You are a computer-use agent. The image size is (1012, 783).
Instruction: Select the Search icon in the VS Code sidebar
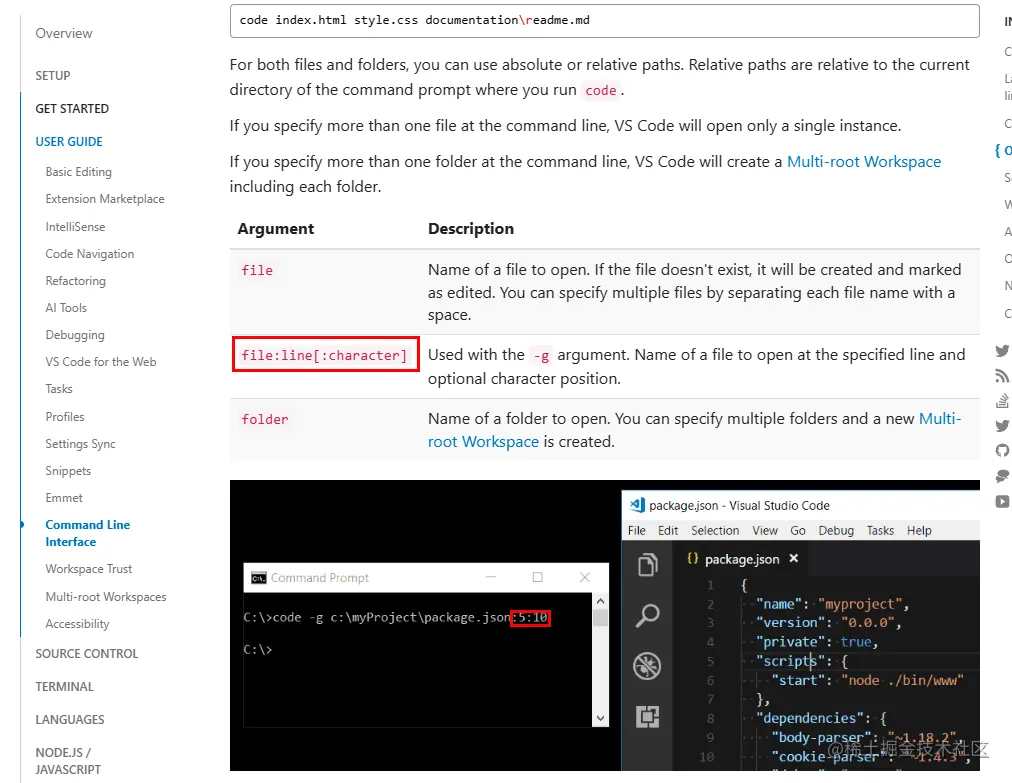(646, 612)
